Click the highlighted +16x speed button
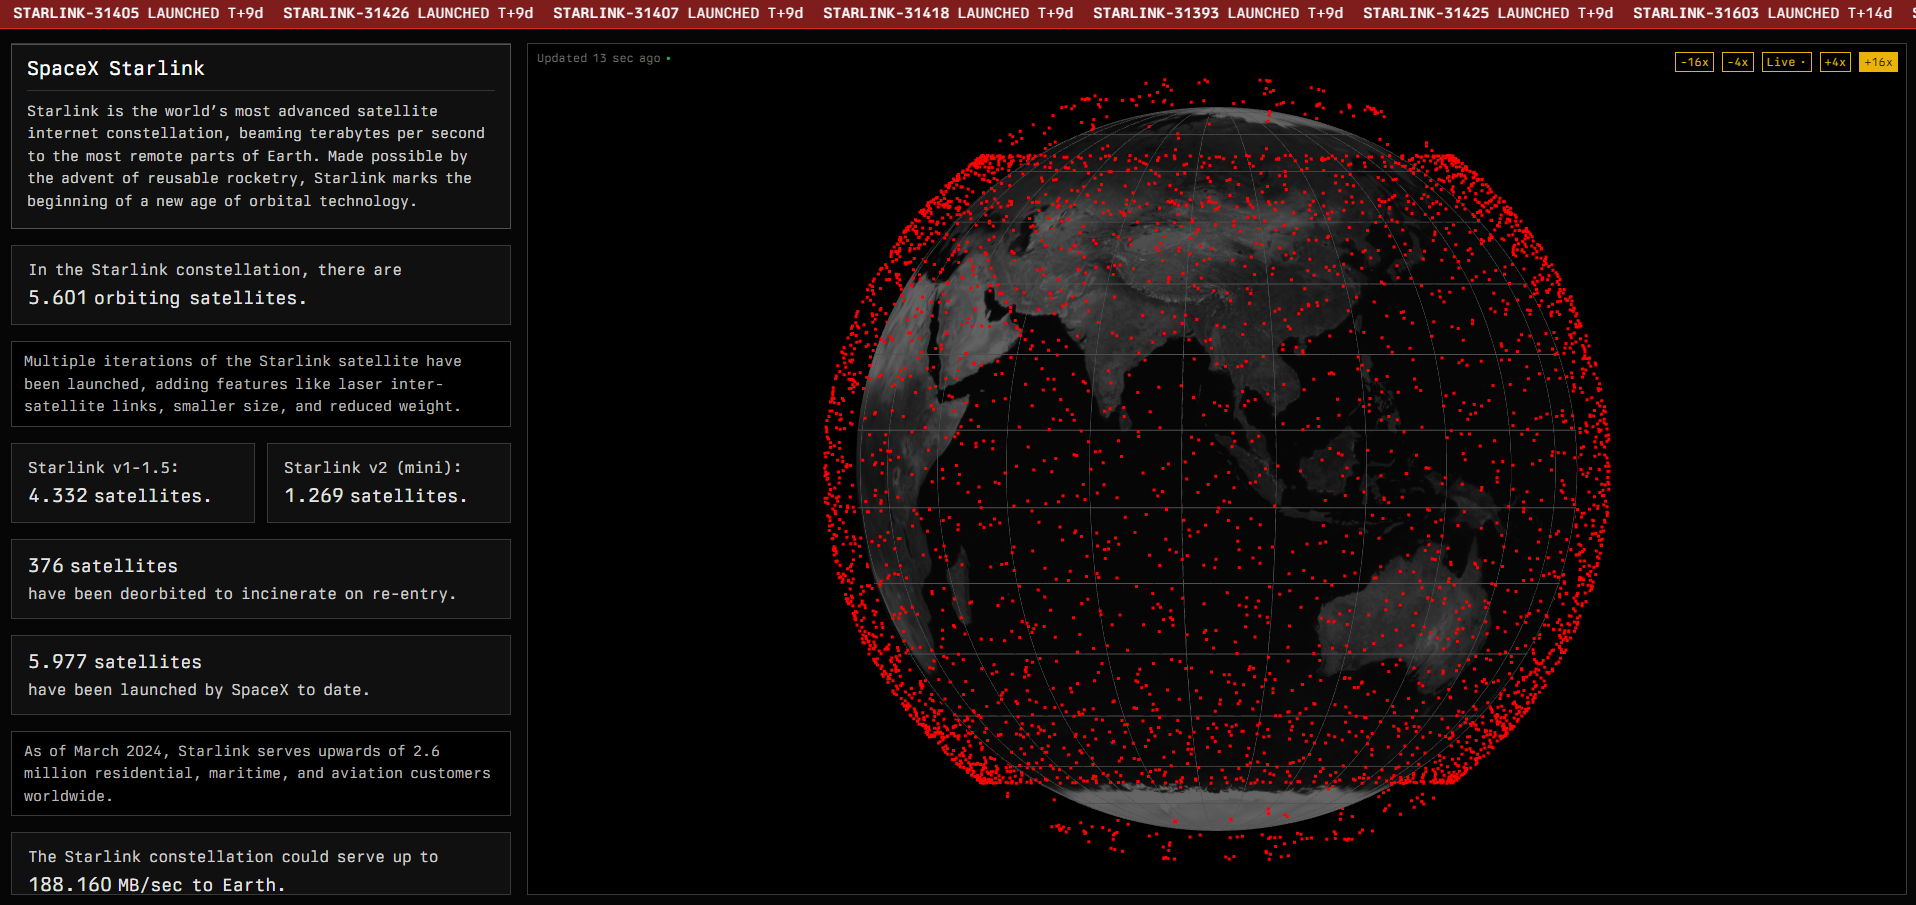This screenshot has height=905, width=1916. (1878, 62)
